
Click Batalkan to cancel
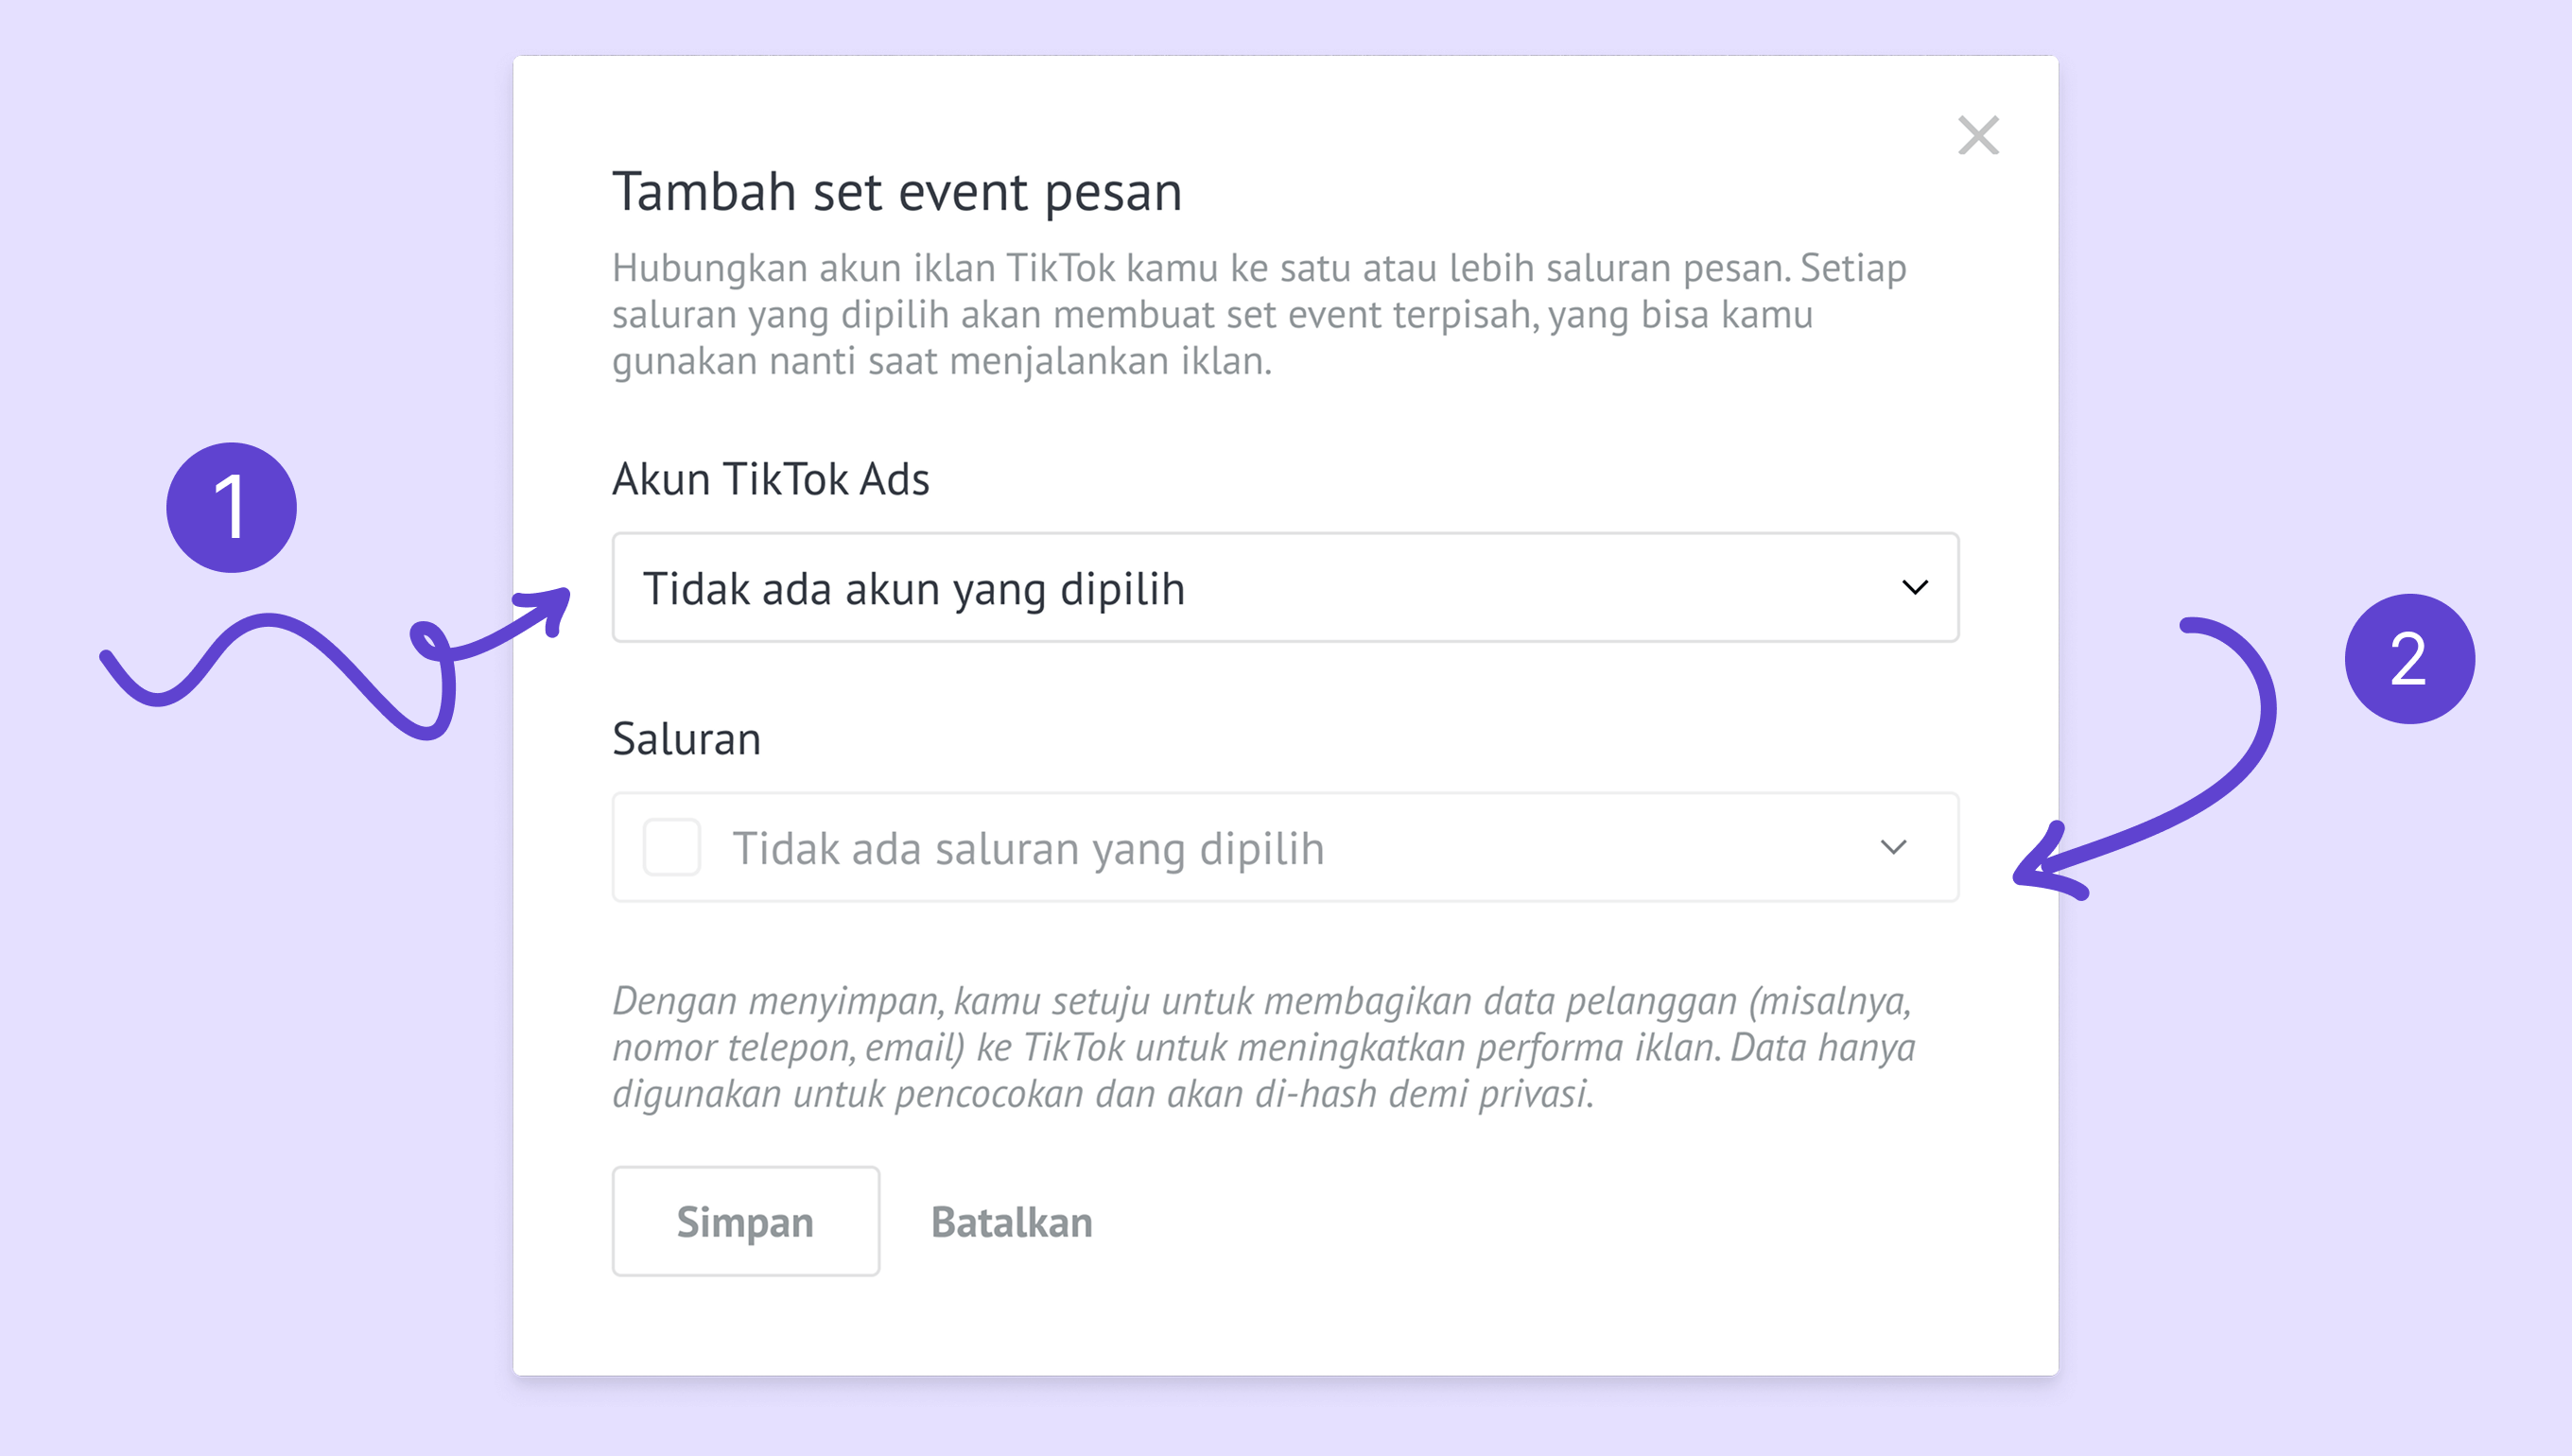pyautogui.click(x=1011, y=1222)
